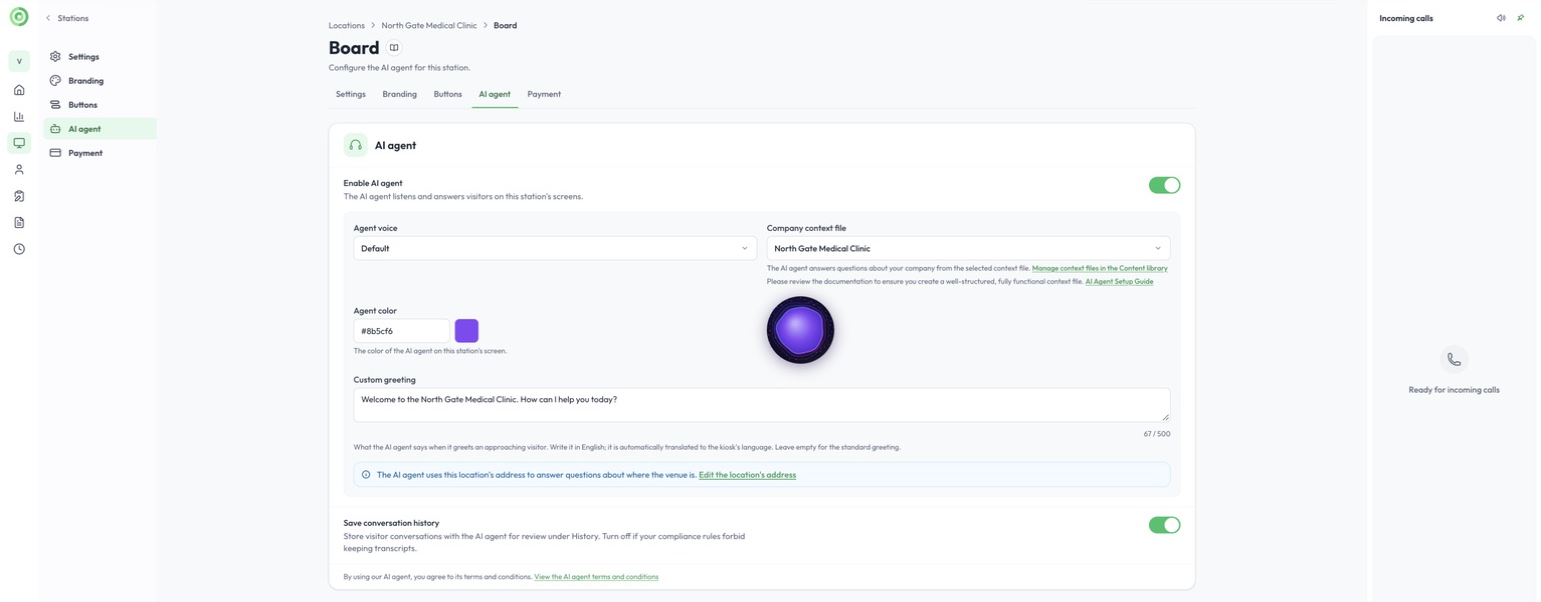Click the "67 / 500" character counter
Image resolution: width=1541 pixels, height=602 pixels.
[1156, 434]
